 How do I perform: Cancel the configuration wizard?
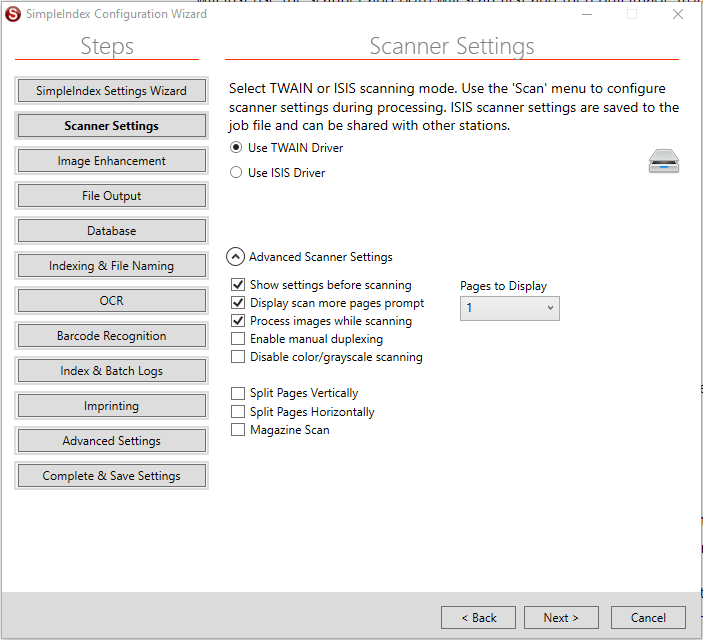648,618
